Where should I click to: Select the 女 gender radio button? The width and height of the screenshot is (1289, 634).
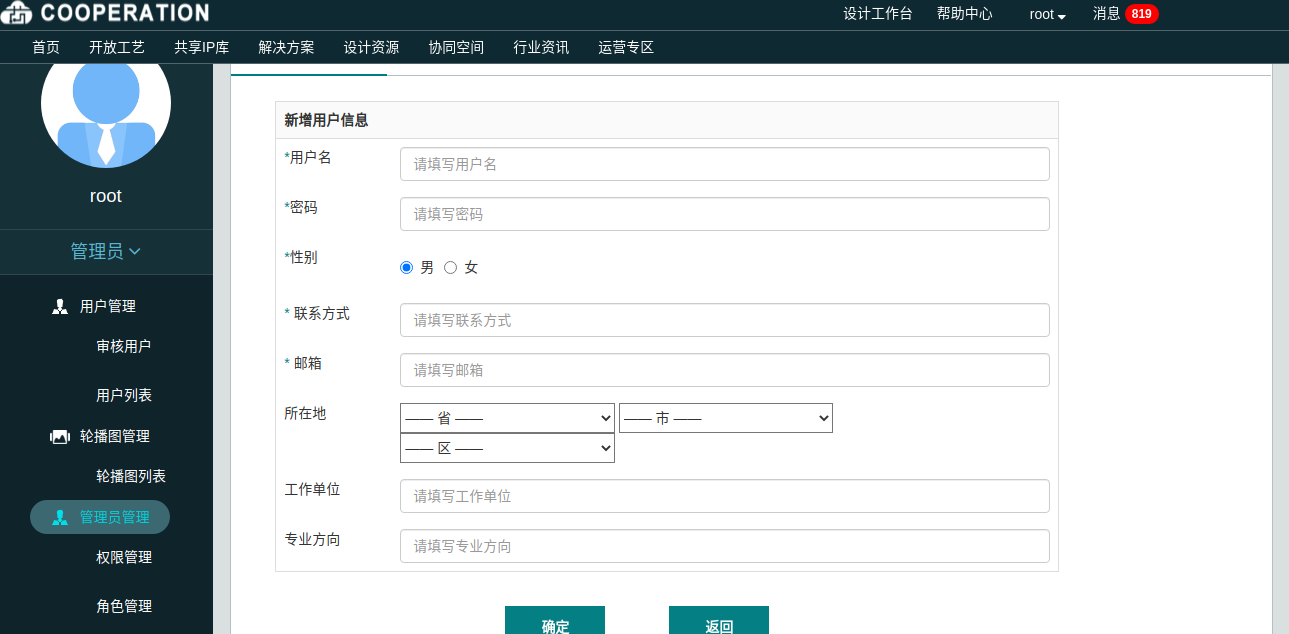450,267
